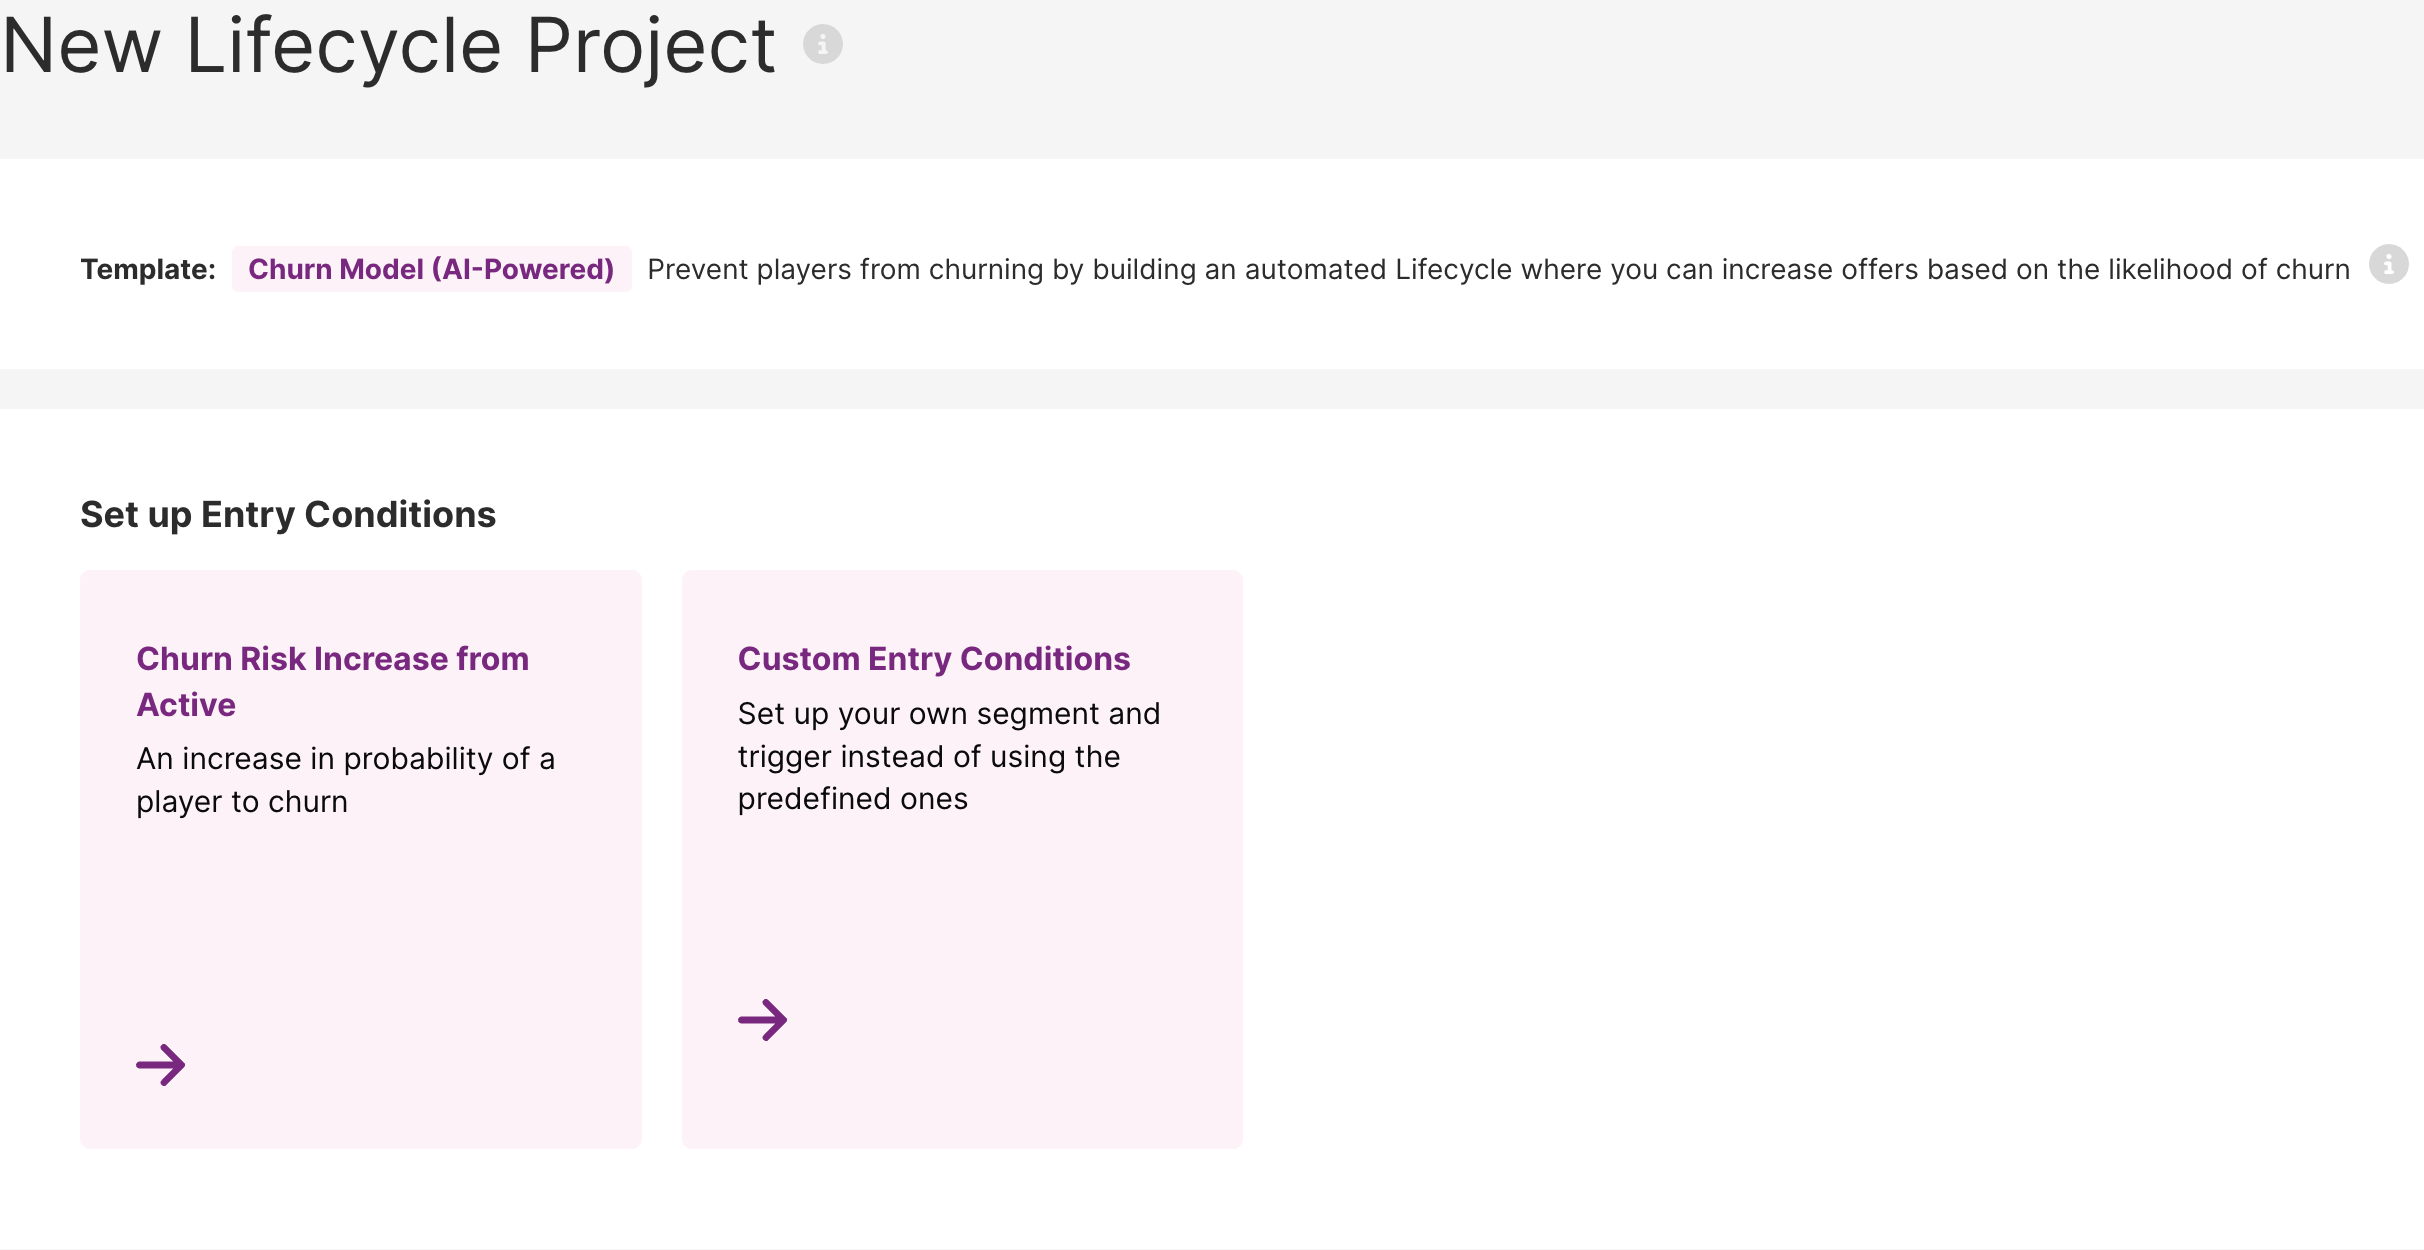
Task: Click info icon after template description
Action: [x=2388, y=265]
